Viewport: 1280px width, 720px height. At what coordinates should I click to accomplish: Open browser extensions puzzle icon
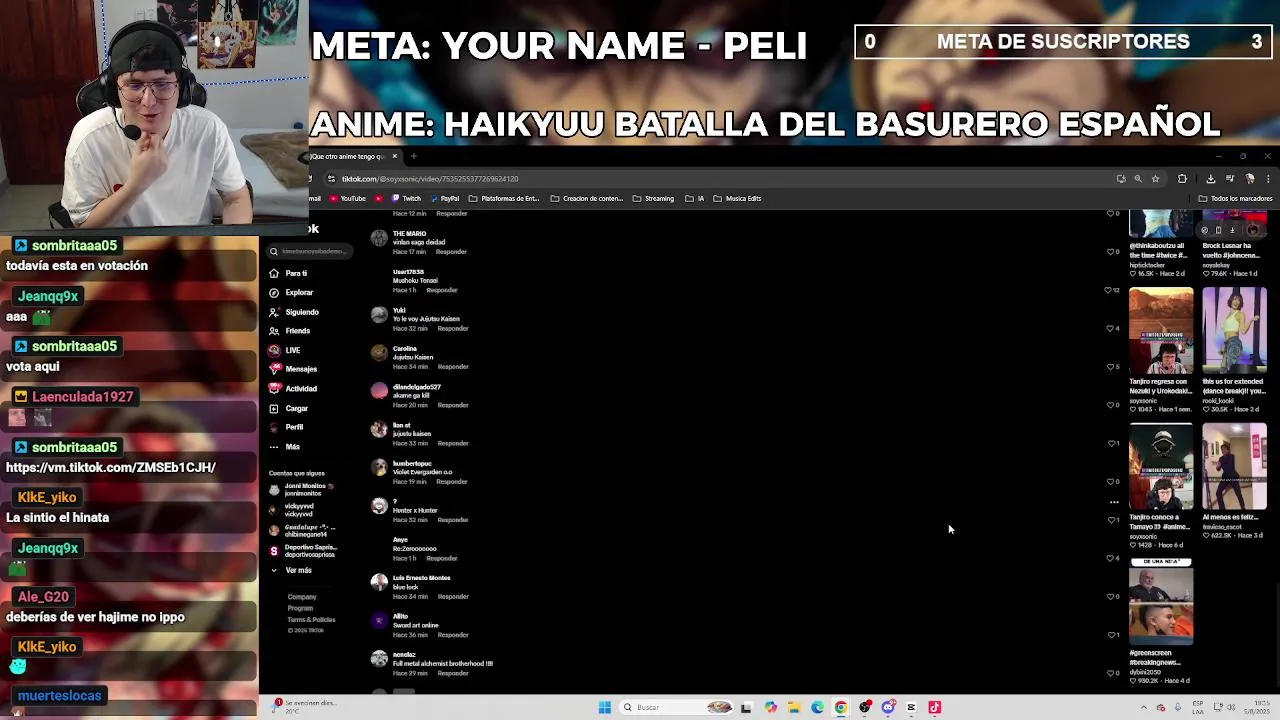click(1182, 179)
